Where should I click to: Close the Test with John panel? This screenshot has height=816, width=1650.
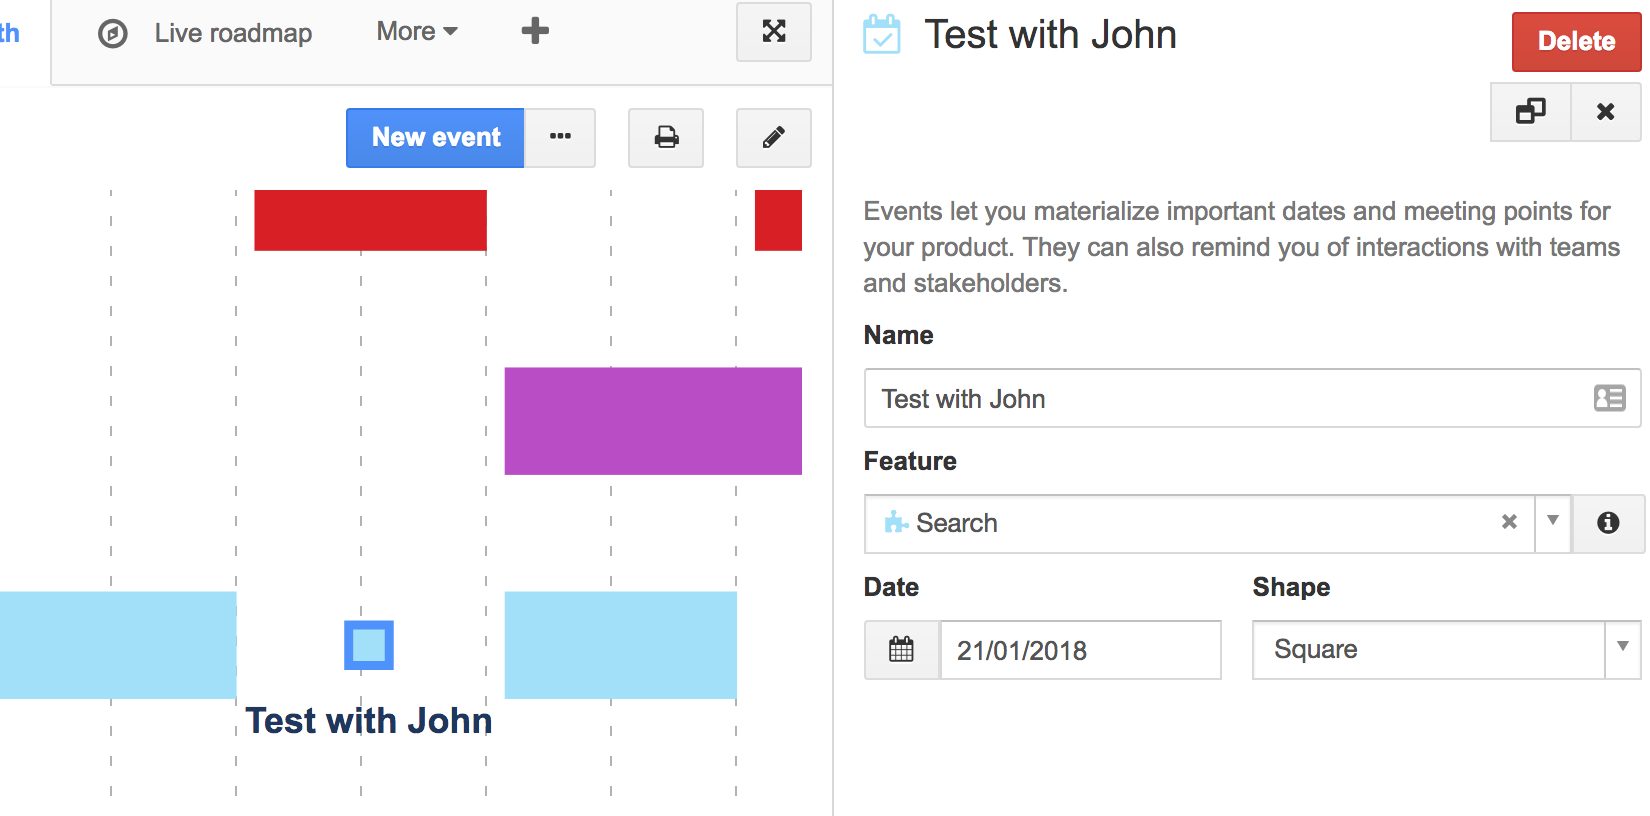(1605, 111)
